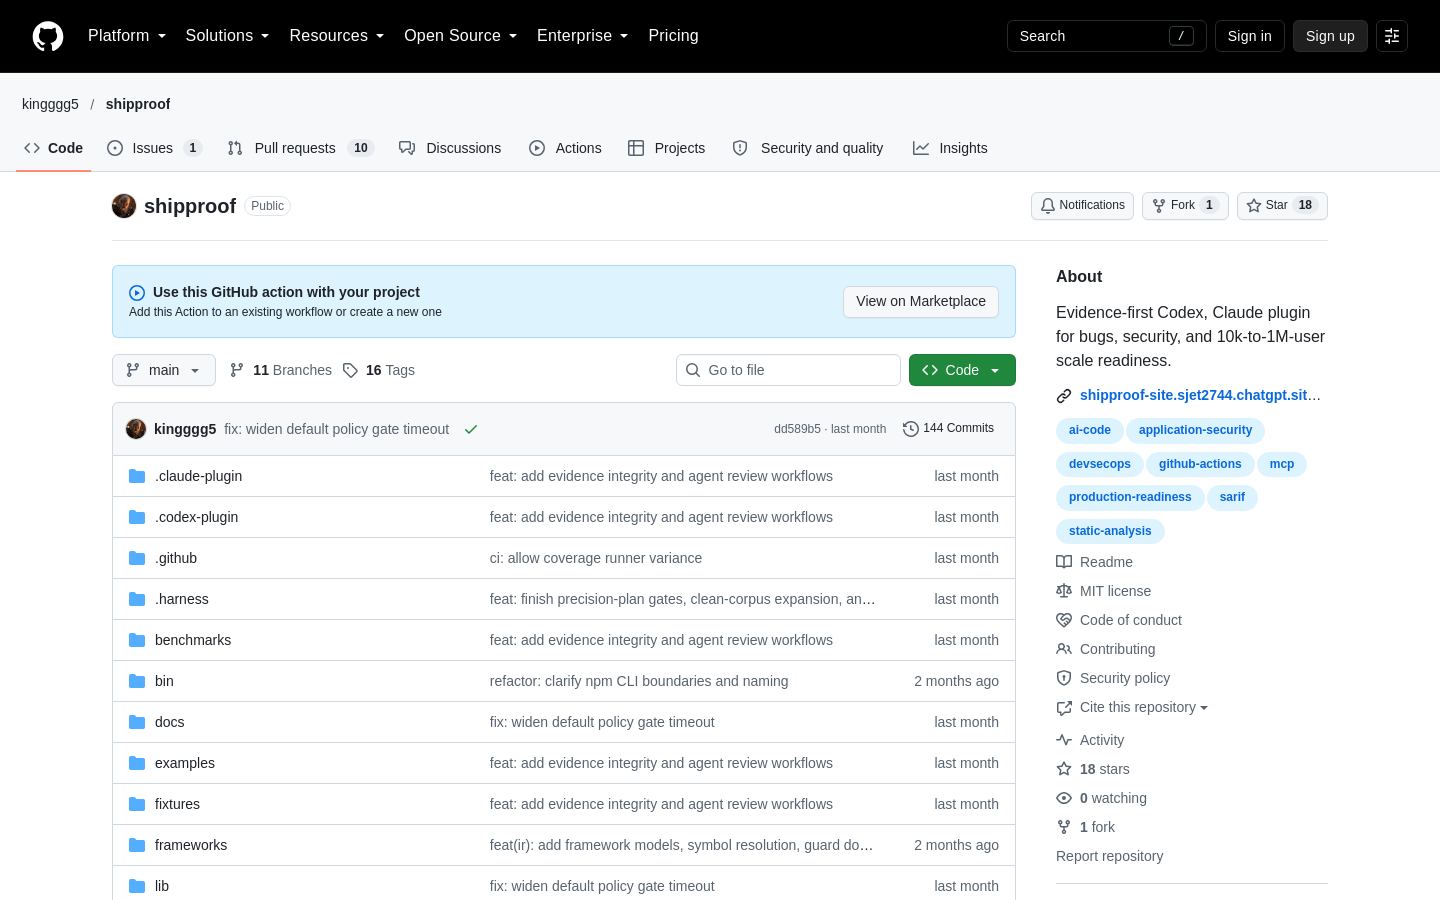1440x900 pixels.
Task: Fork the shipproof repository
Action: click(x=1185, y=206)
